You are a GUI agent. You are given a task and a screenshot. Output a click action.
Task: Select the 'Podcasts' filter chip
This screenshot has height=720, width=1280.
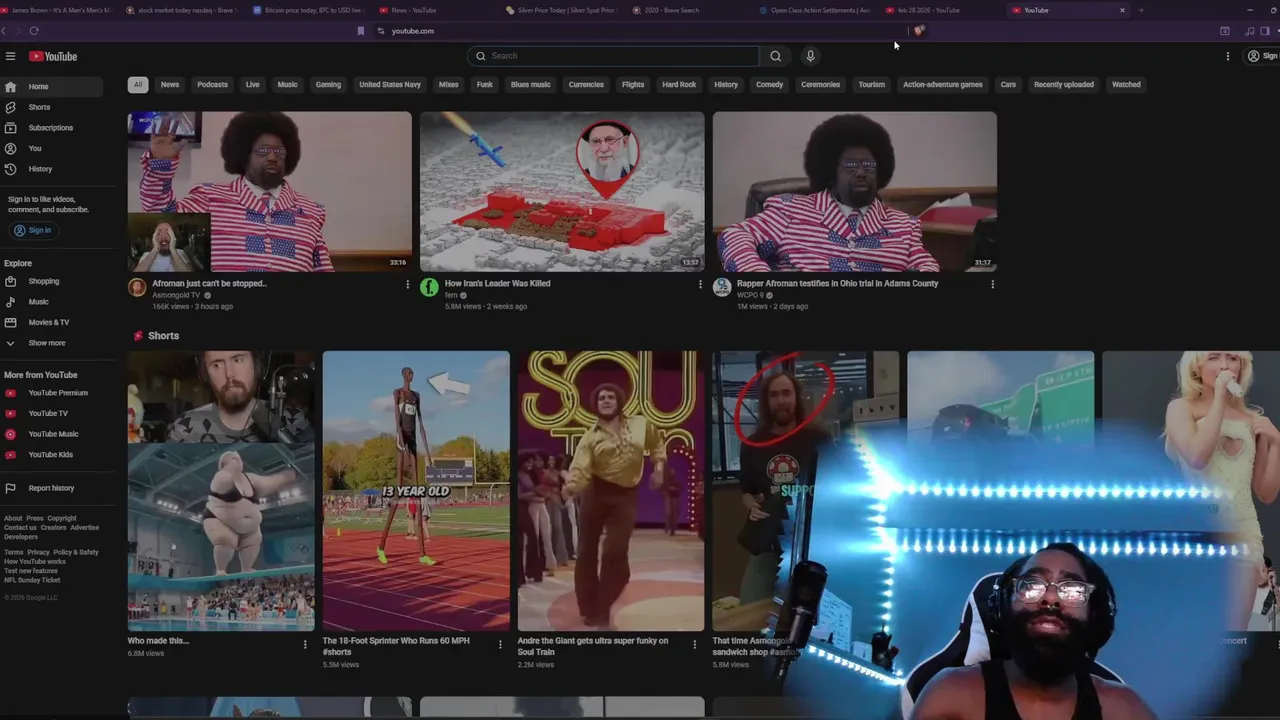click(212, 85)
